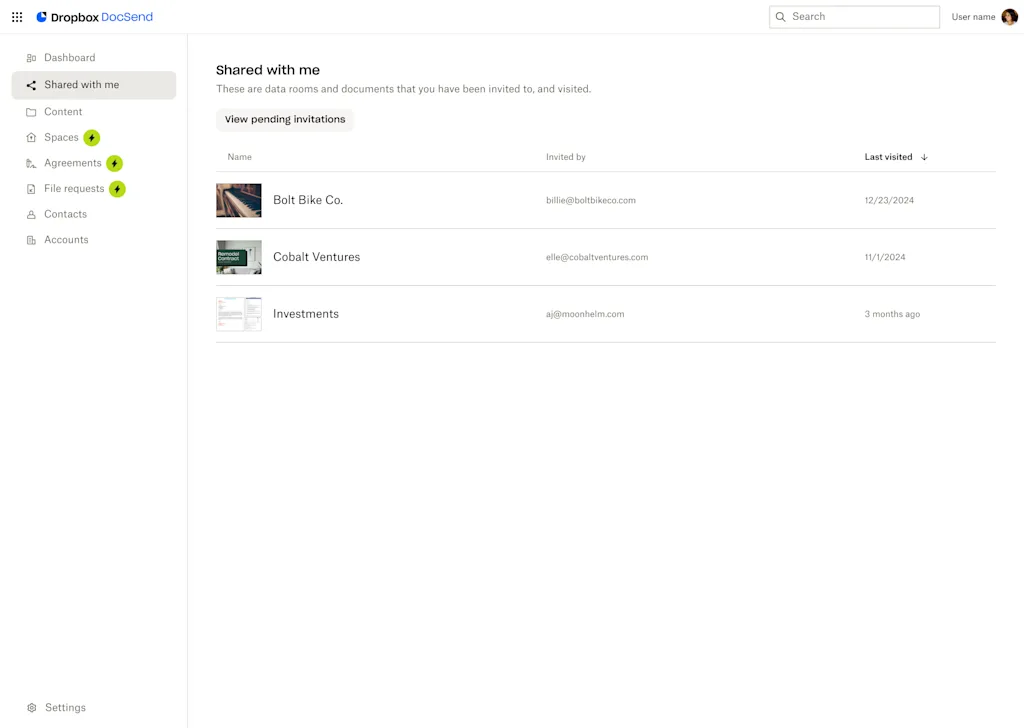Select the Content folder icon
This screenshot has height=728, width=1024.
(x=32, y=111)
